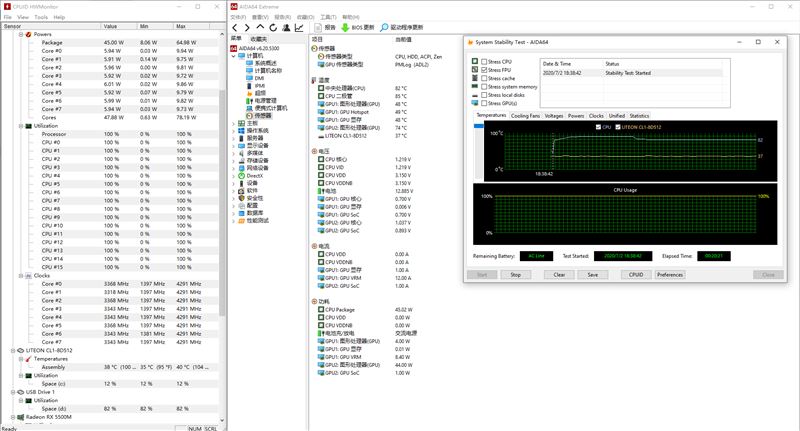Switch to Clocks tab in Stability Test
800x431 pixels.
pos(596,116)
